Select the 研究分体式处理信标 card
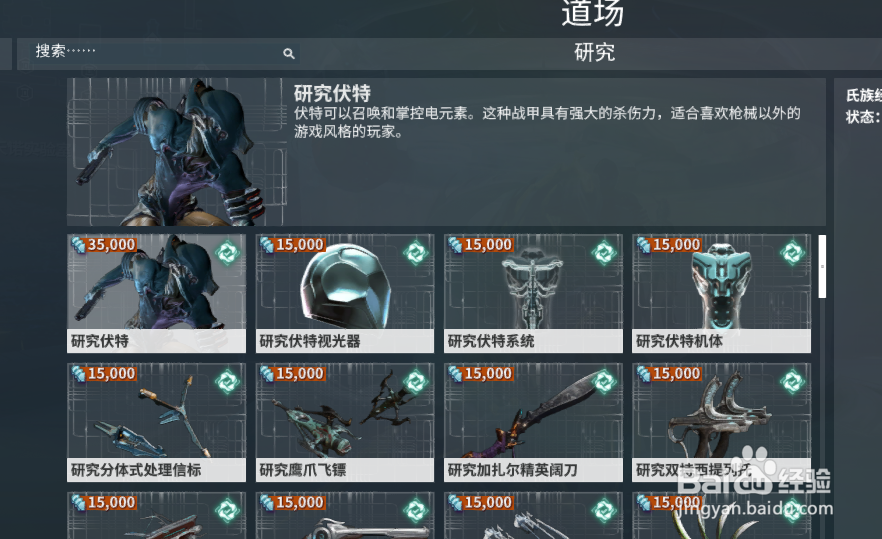 156,423
